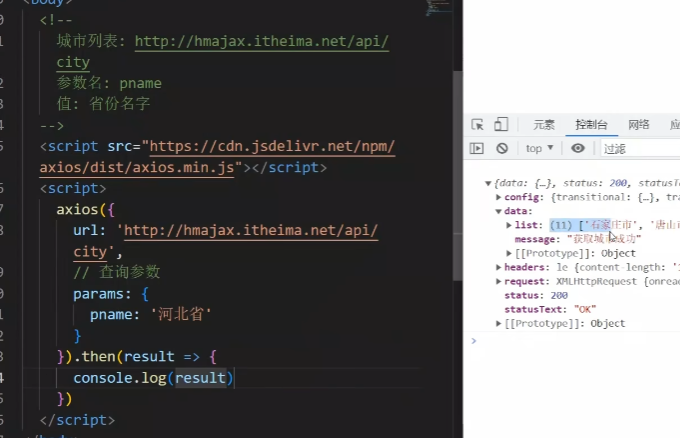Collapse the logged root result object
Viewport: 680px width, 438px height.
click(x=488, y=183)
